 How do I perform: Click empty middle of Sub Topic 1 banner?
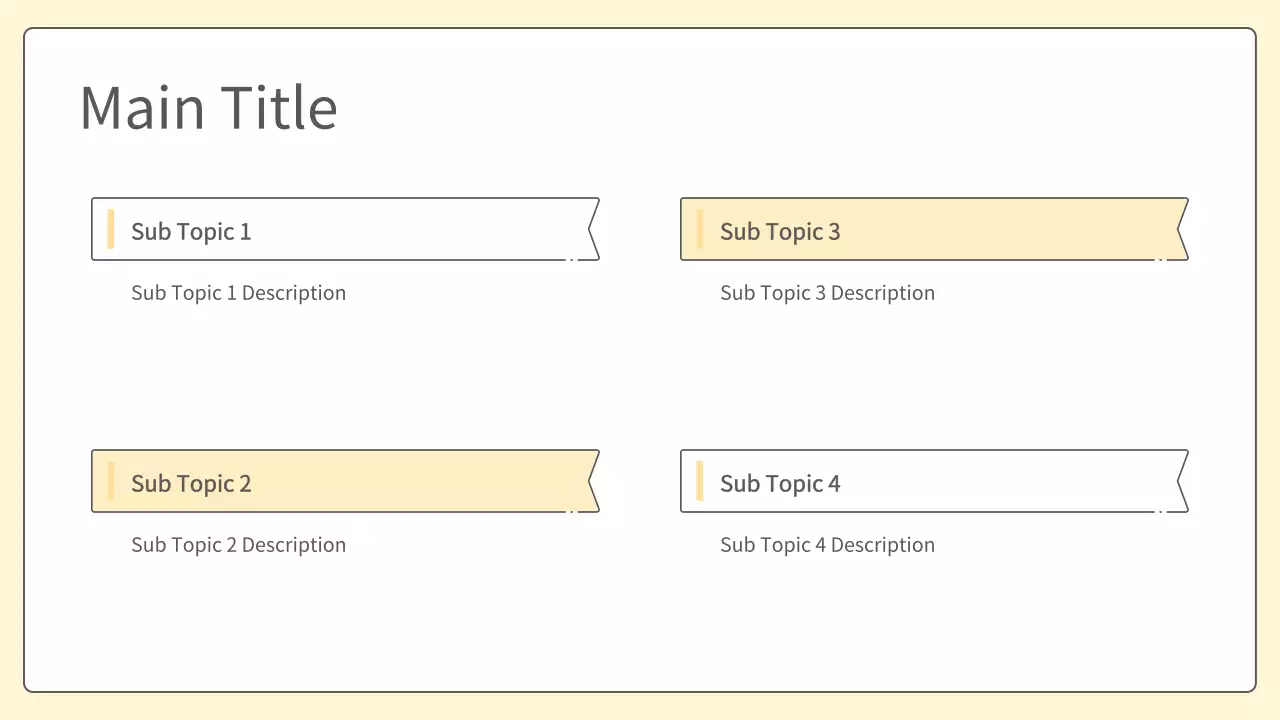pos(420,229)
